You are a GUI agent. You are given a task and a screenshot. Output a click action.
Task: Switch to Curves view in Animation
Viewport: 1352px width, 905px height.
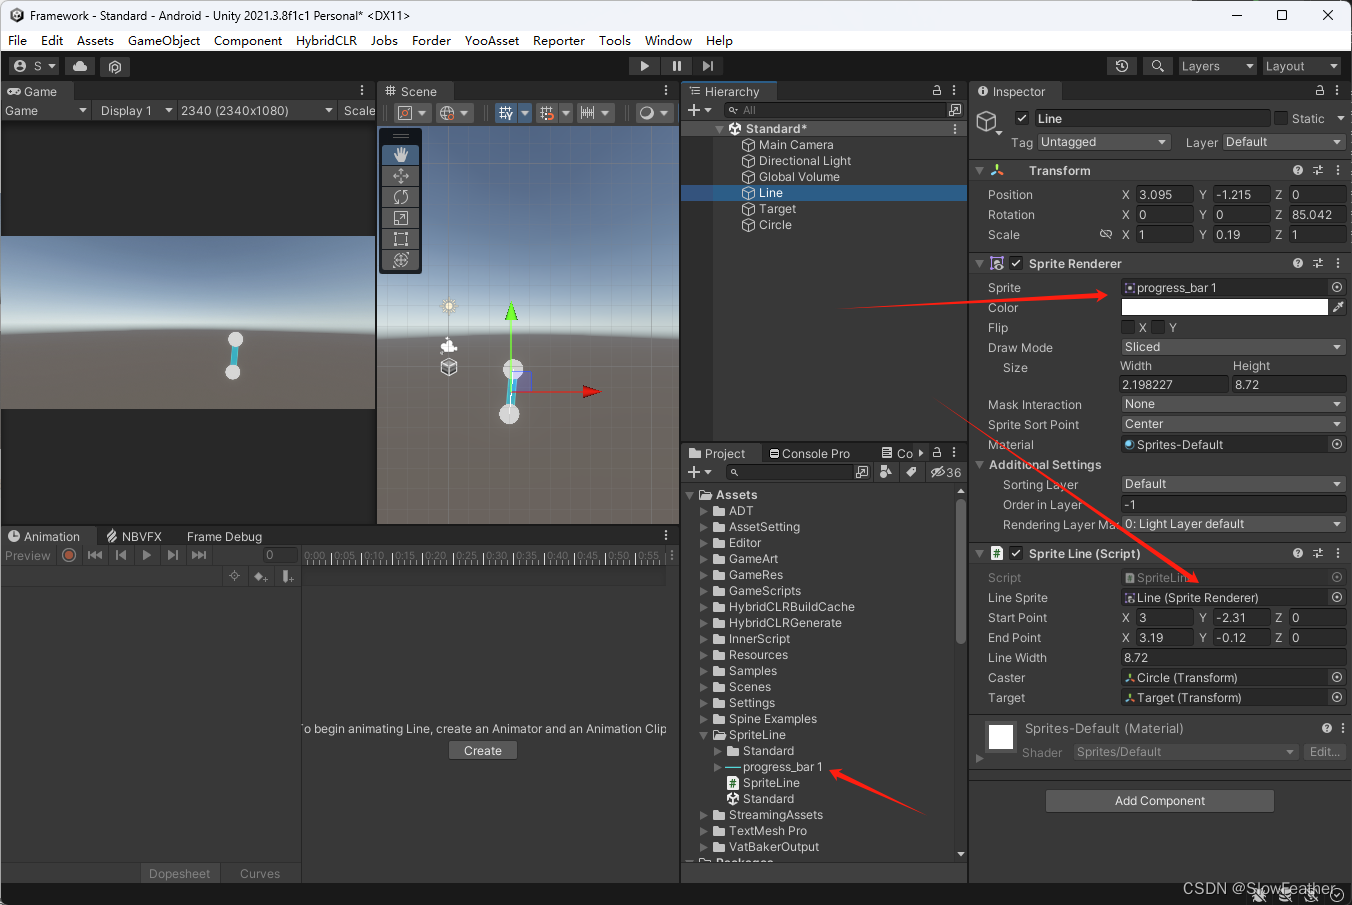pos(260,873)
